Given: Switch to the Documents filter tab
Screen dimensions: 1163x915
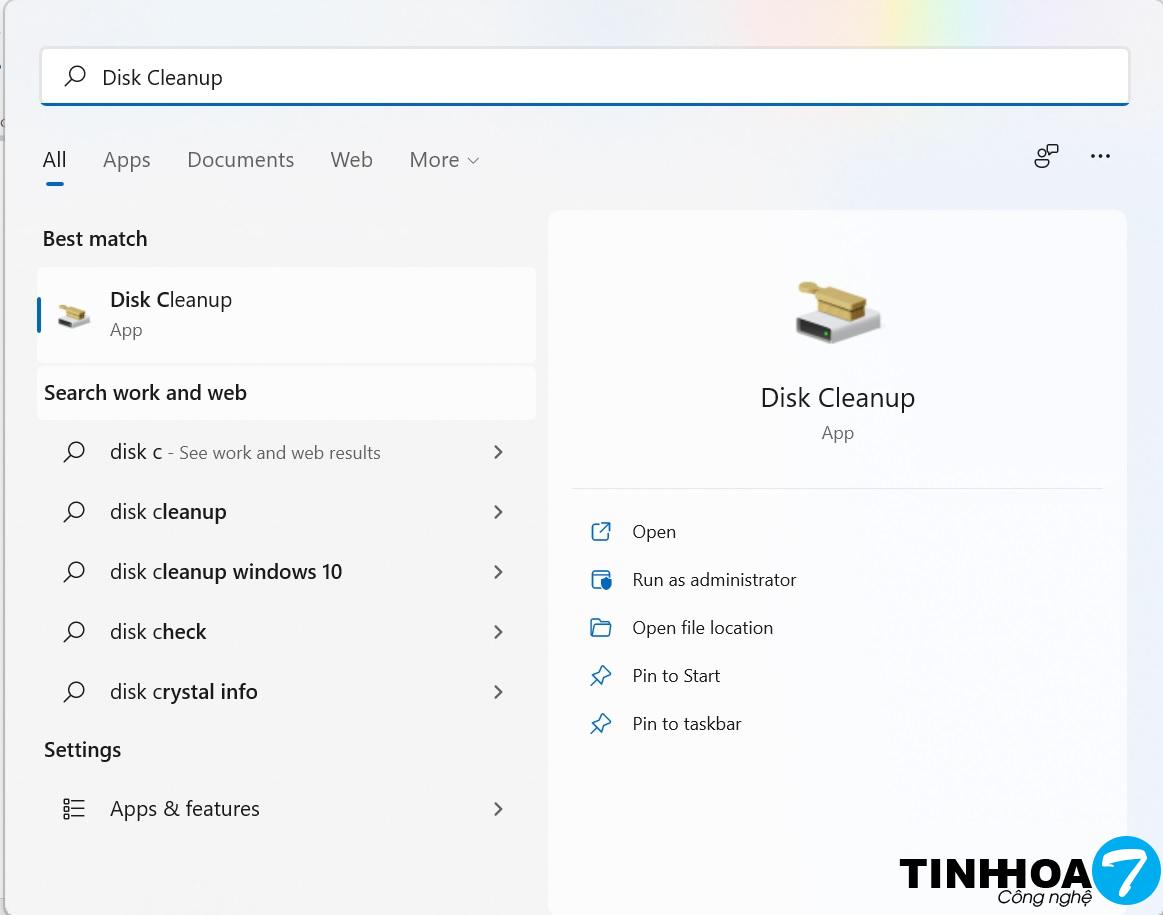Looking at the screenshot, I should click(x=240, y=160).
